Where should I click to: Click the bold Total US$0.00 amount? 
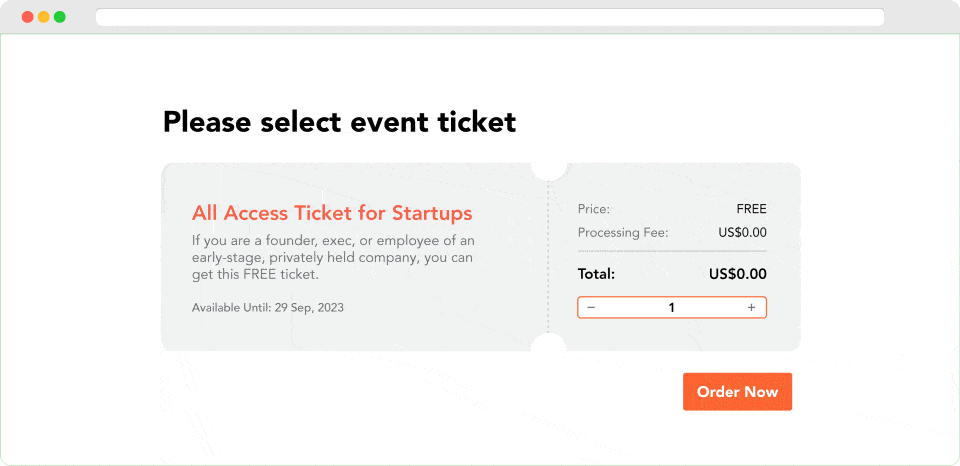(x=737, y=274)
